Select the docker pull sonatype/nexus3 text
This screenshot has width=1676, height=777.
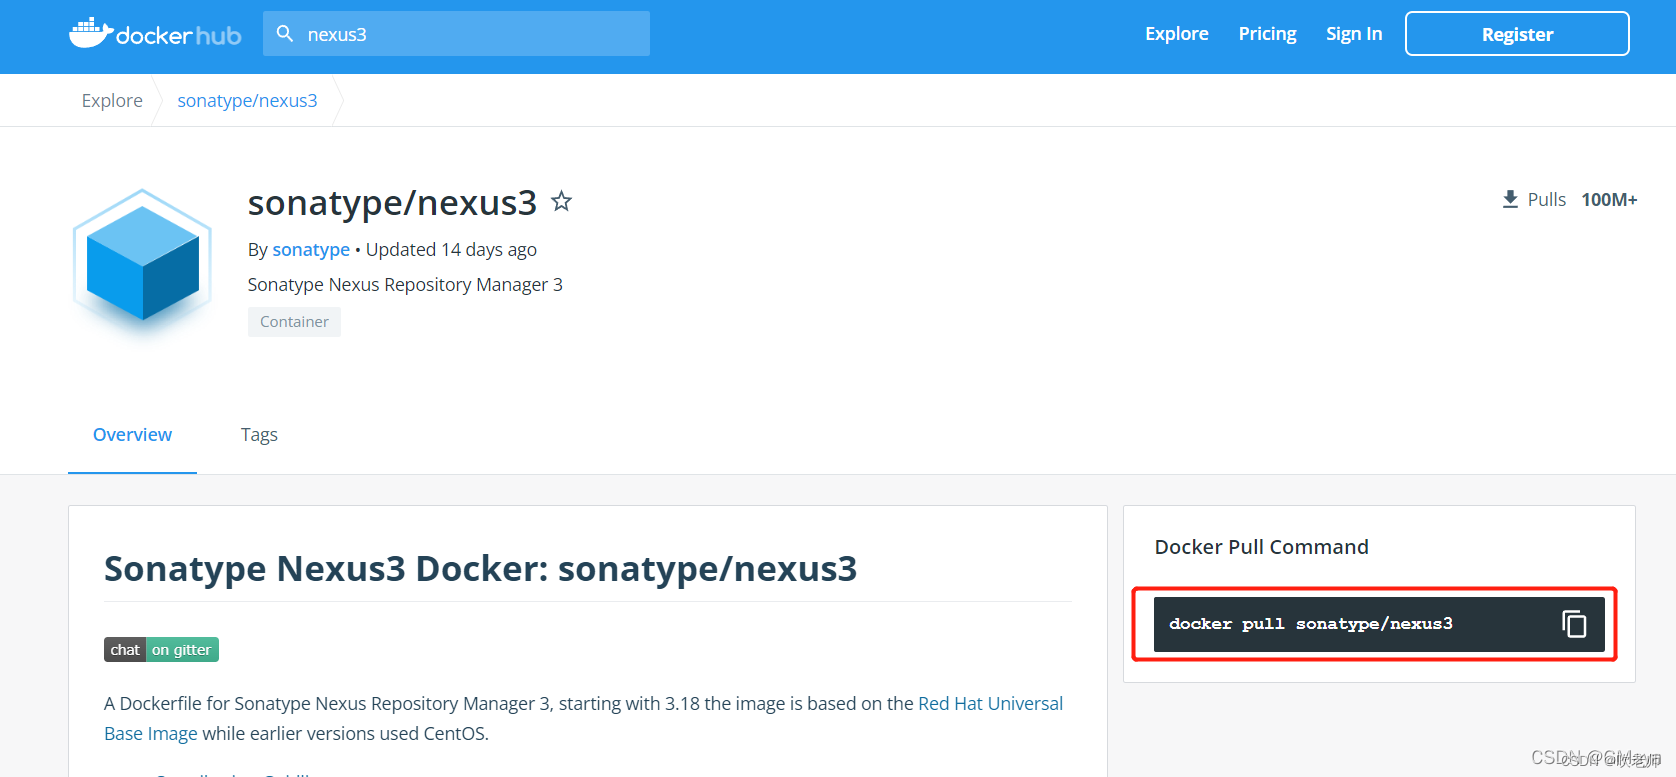1311,624
